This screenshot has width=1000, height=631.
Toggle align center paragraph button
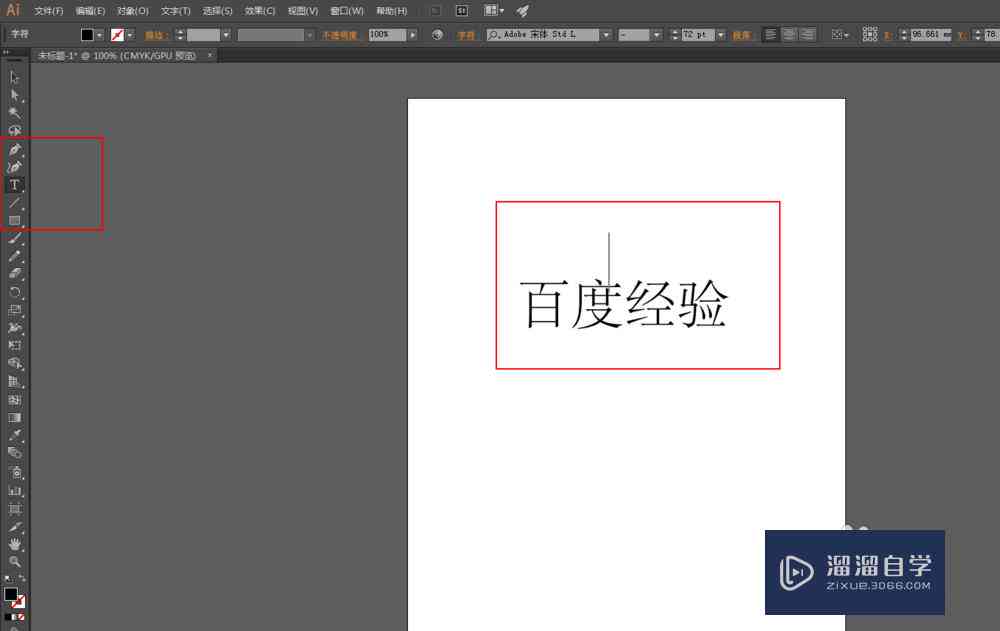pyautogui.click(x=789, y=34)
